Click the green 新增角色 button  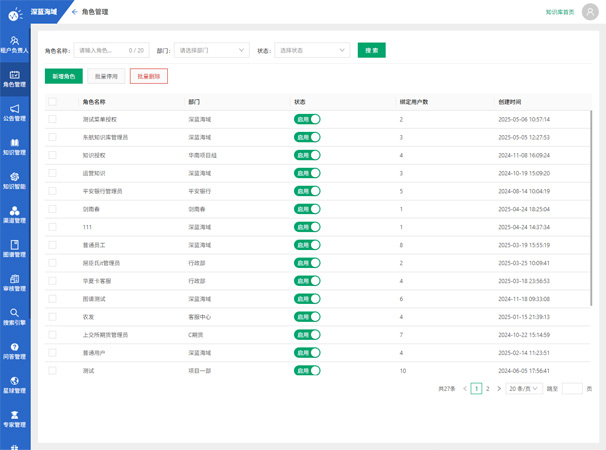tap(64, 75)
